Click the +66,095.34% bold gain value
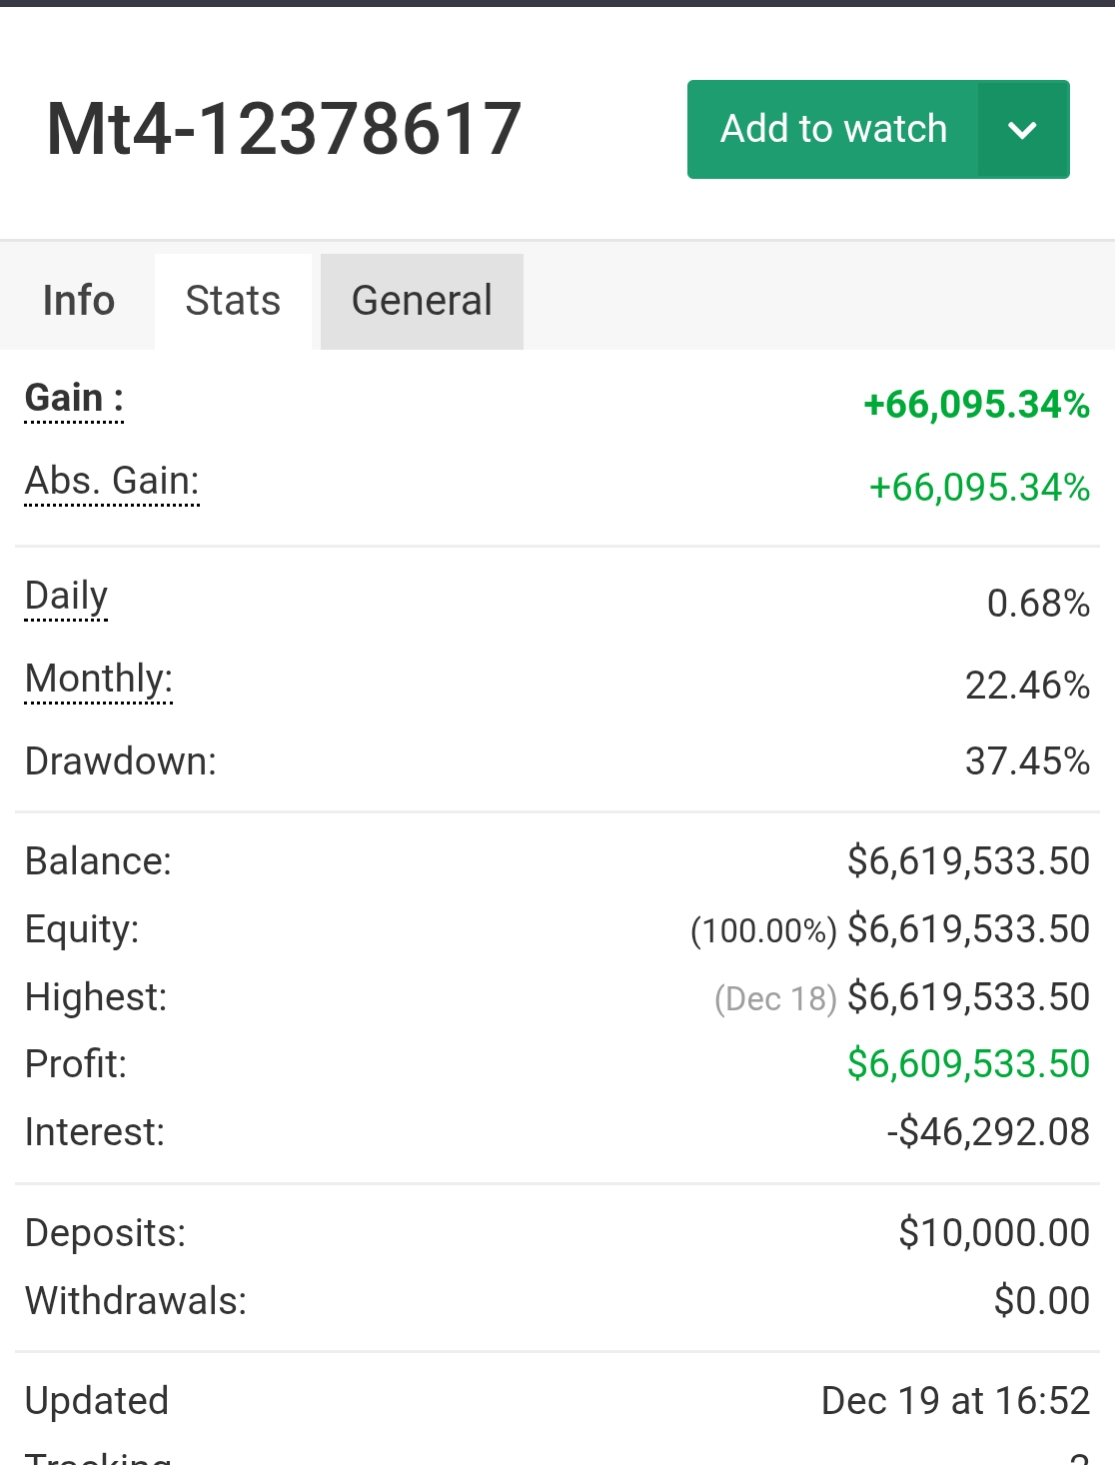The image size is (1115, 1465). (976, 405)
